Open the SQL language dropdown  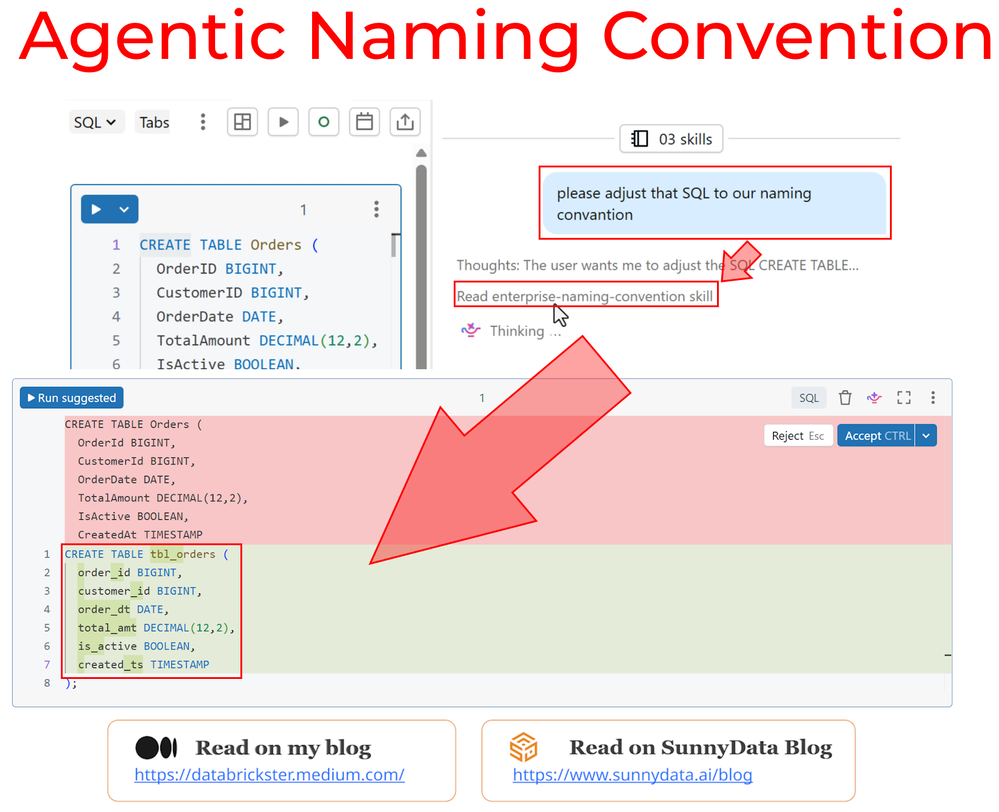click(x=95, y=122)
